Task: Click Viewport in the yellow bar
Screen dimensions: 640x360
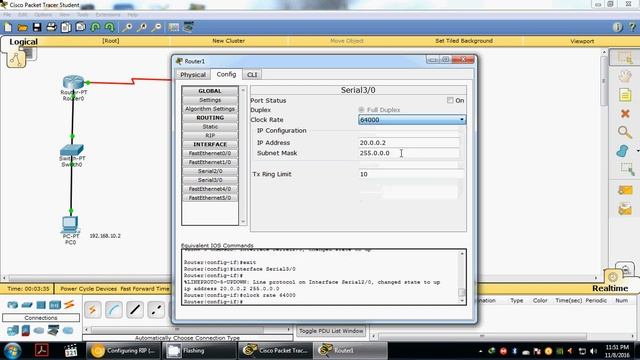Action: (x=582, y=41)
